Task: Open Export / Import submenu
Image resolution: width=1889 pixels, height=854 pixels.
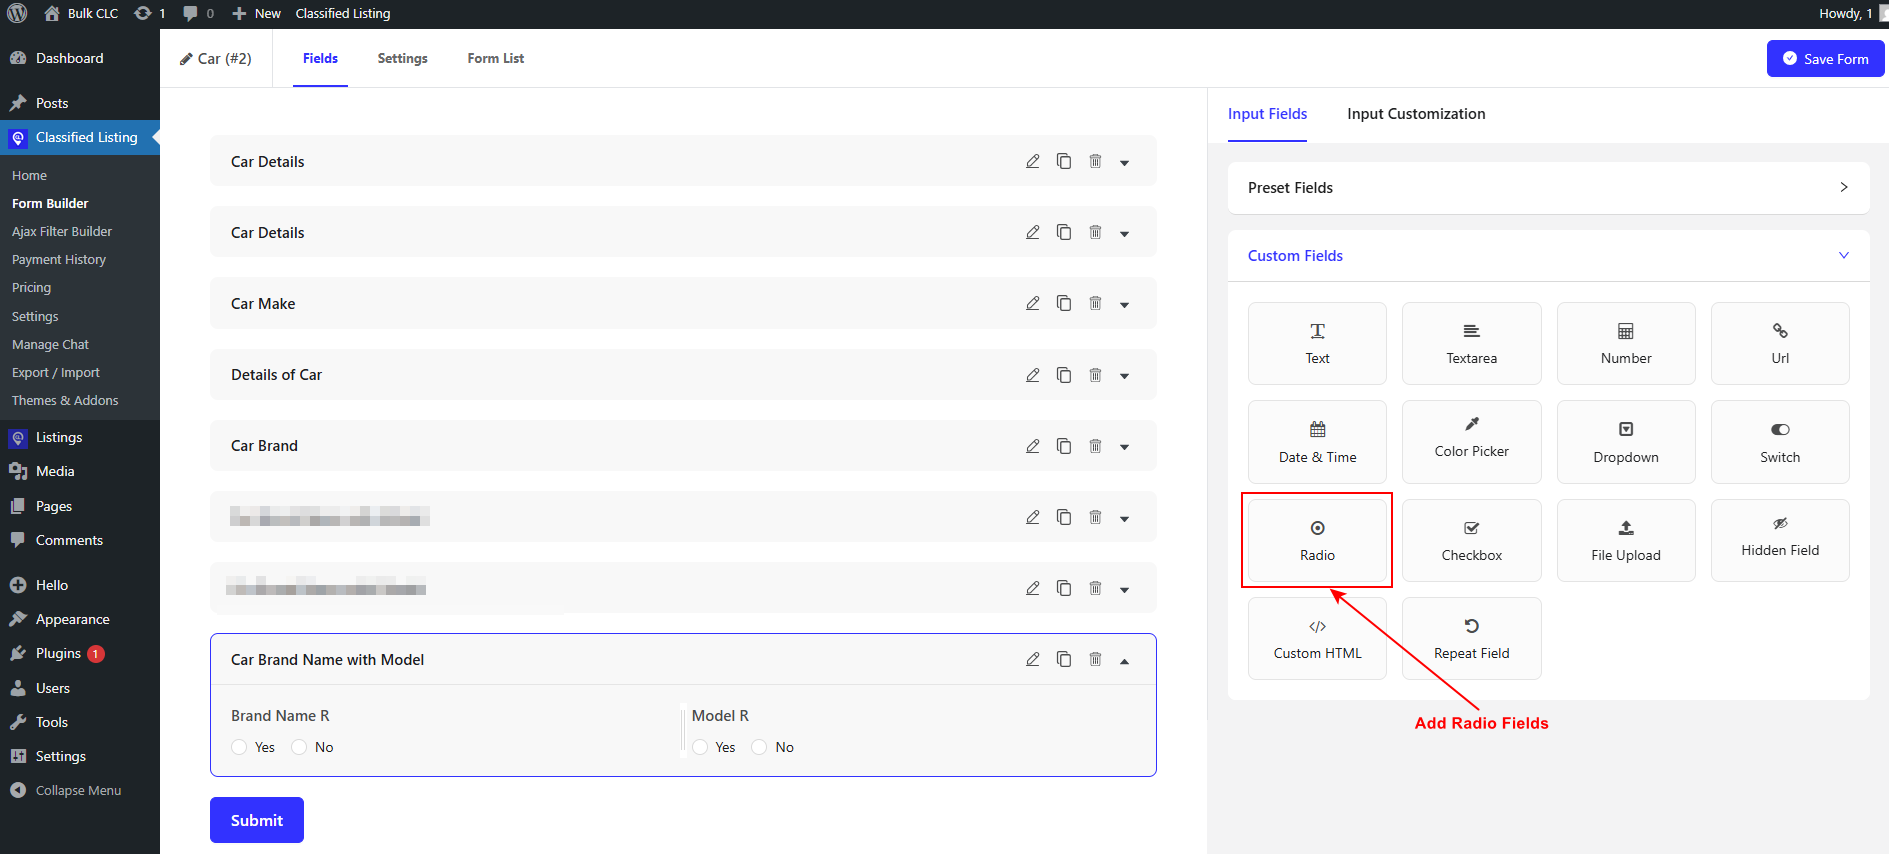Action: pyautogui.click(x=56, y=372)
